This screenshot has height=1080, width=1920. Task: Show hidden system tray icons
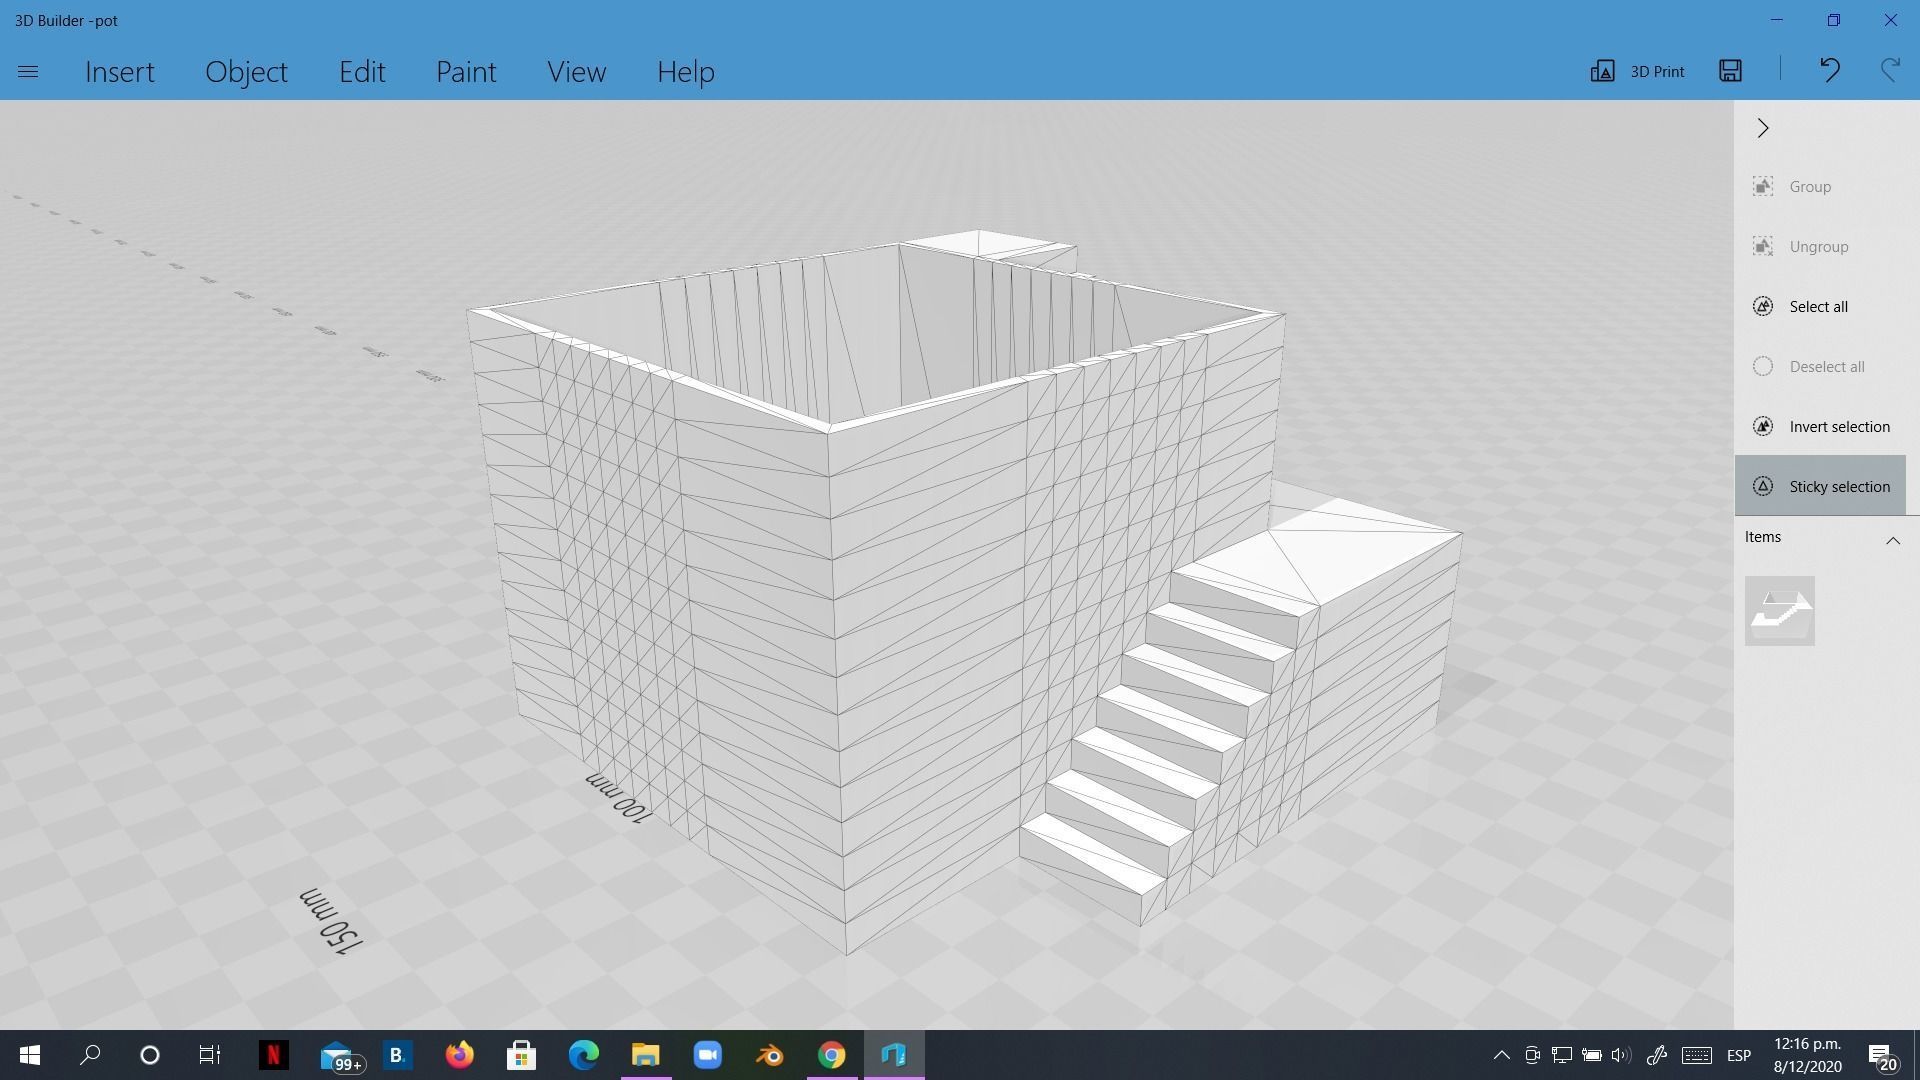[x=1501, y=1055]
